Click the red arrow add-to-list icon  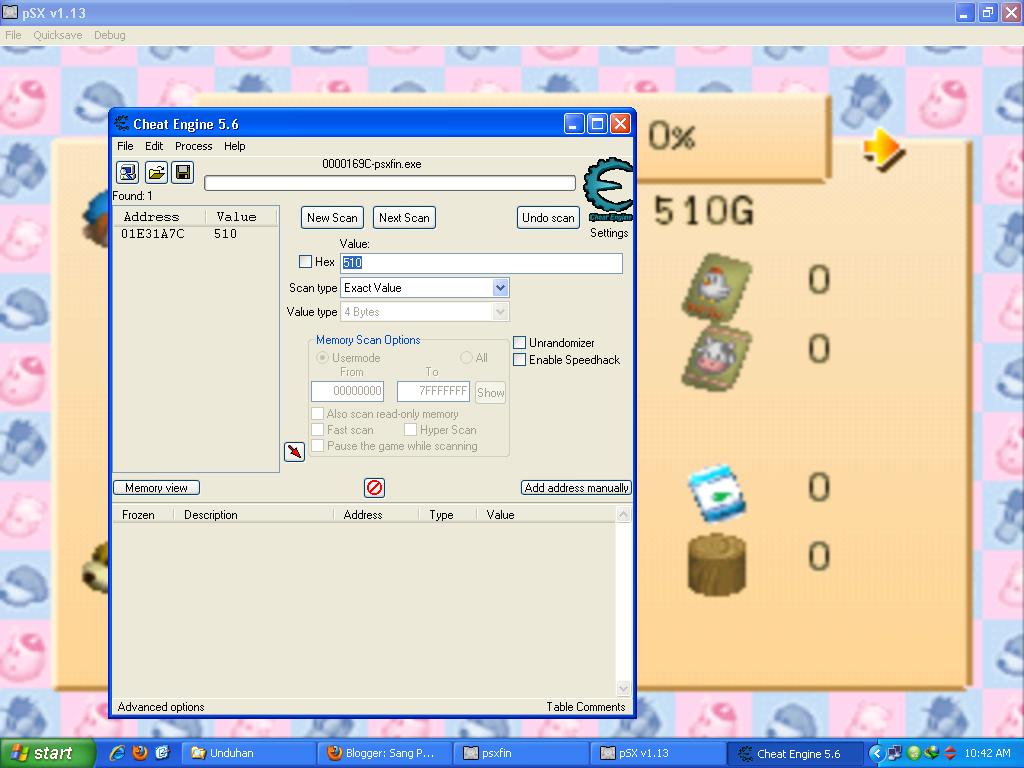tap(295, 451)
